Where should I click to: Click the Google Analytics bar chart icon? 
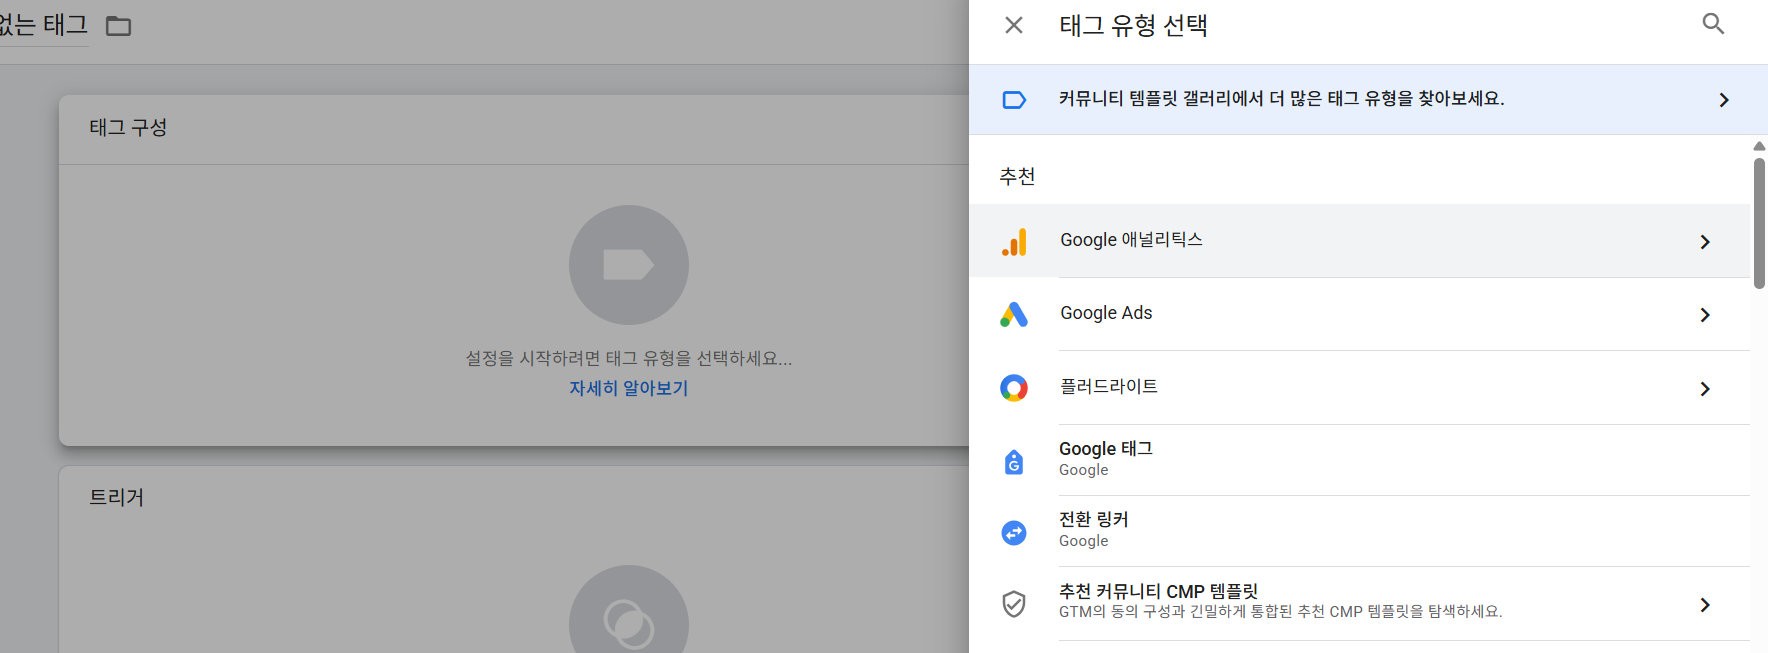pyautogui.click(x=1014, y=242)
